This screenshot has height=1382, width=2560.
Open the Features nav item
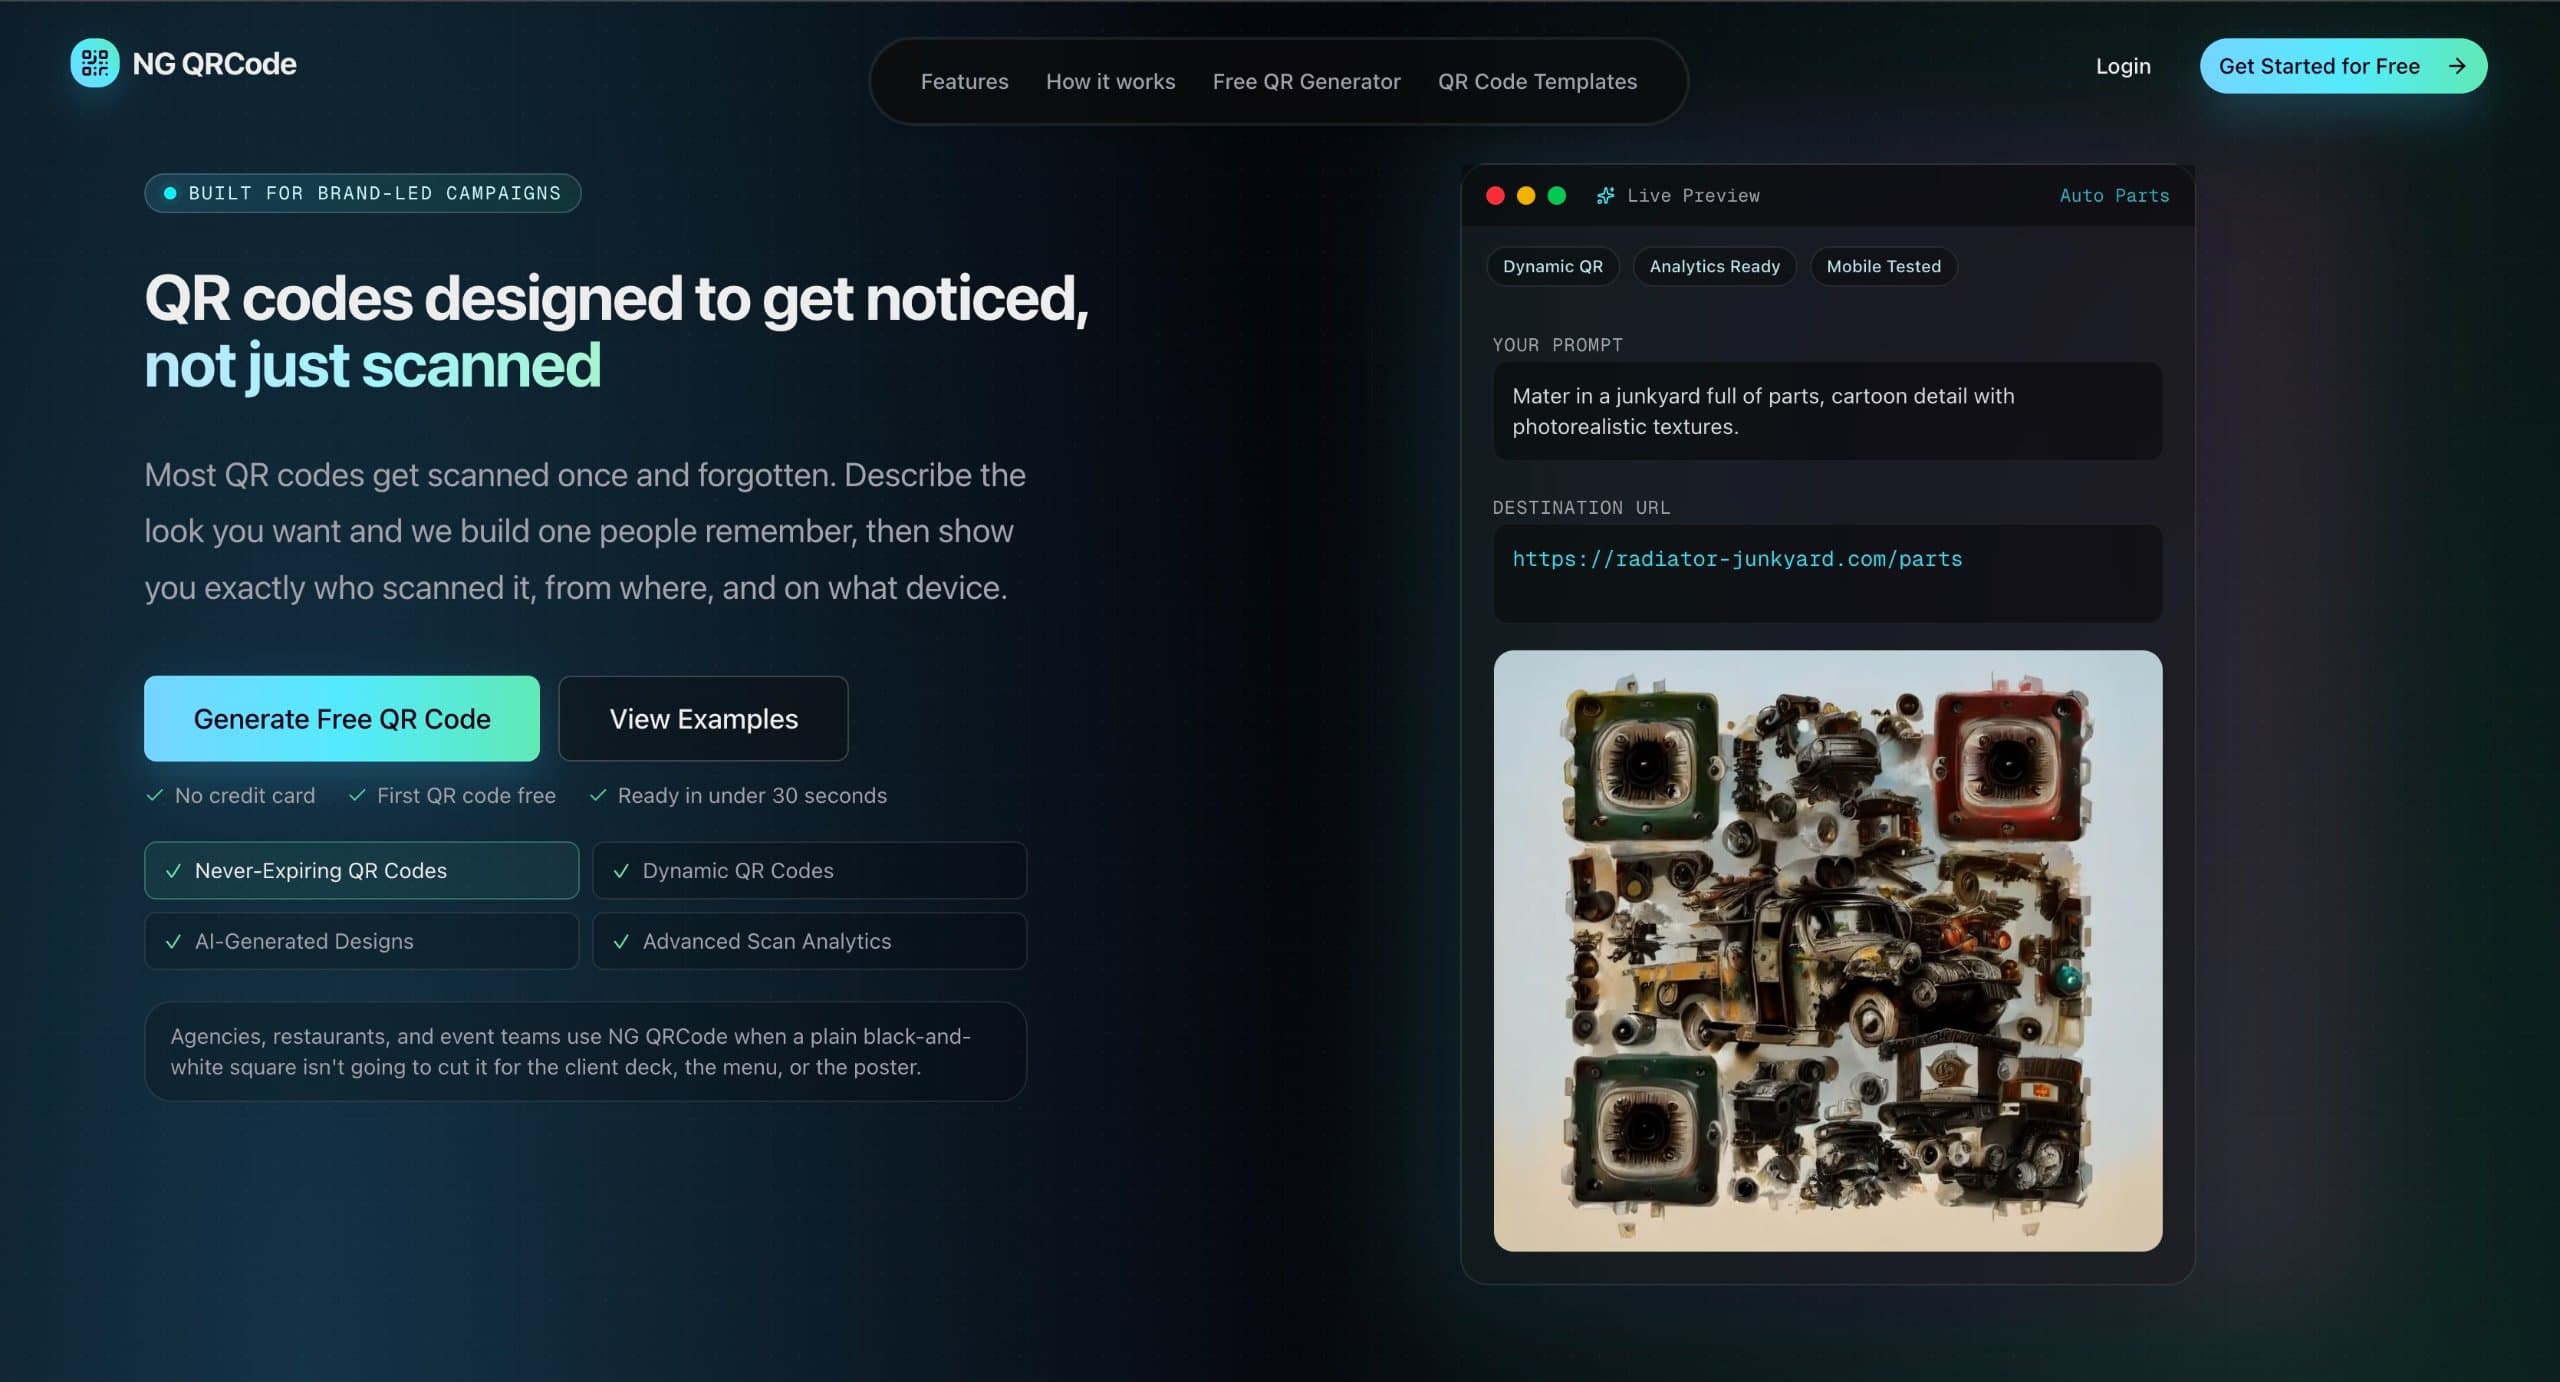(x=964, y=81)
